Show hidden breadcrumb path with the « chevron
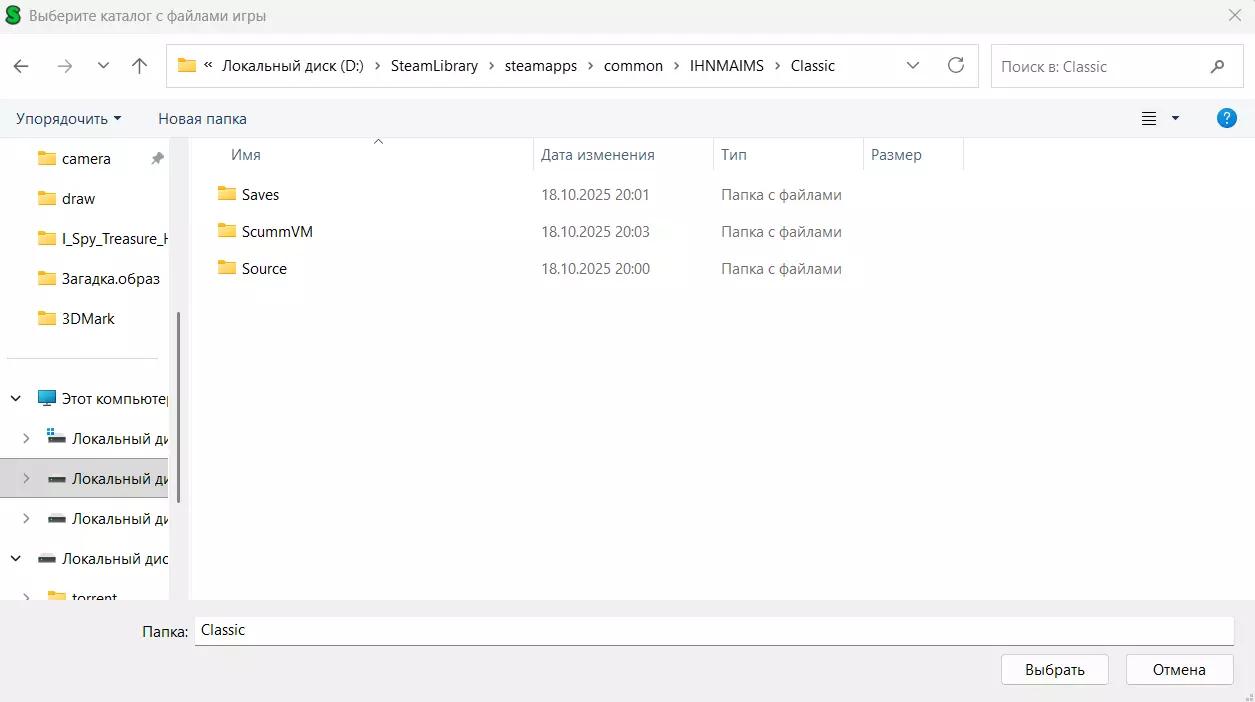The width and height of the screenshot is (1255, 702). click(208, 66)
